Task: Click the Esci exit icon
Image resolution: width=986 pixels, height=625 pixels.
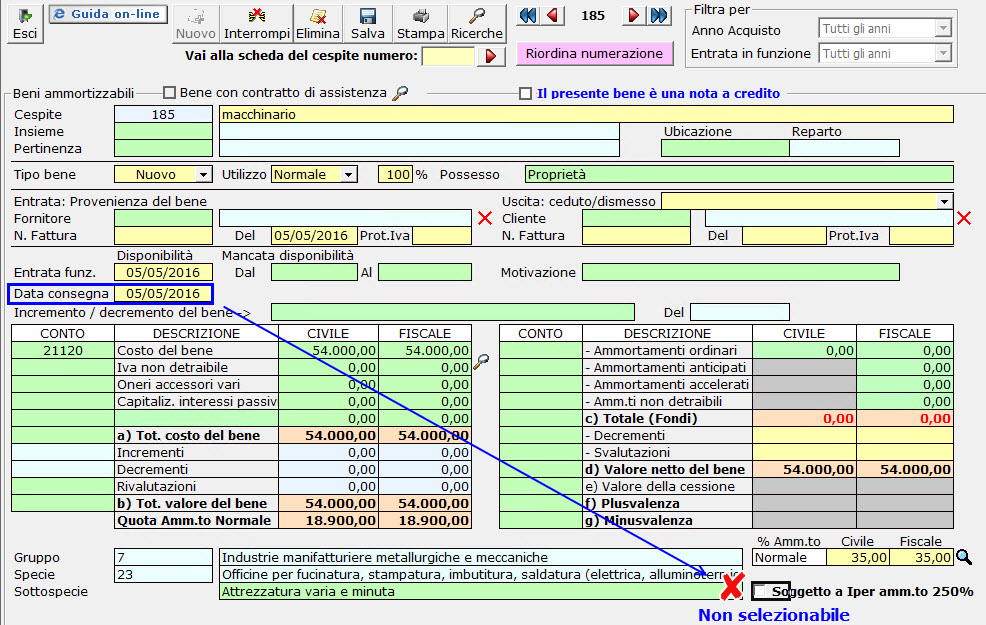Action: (25, 23)
